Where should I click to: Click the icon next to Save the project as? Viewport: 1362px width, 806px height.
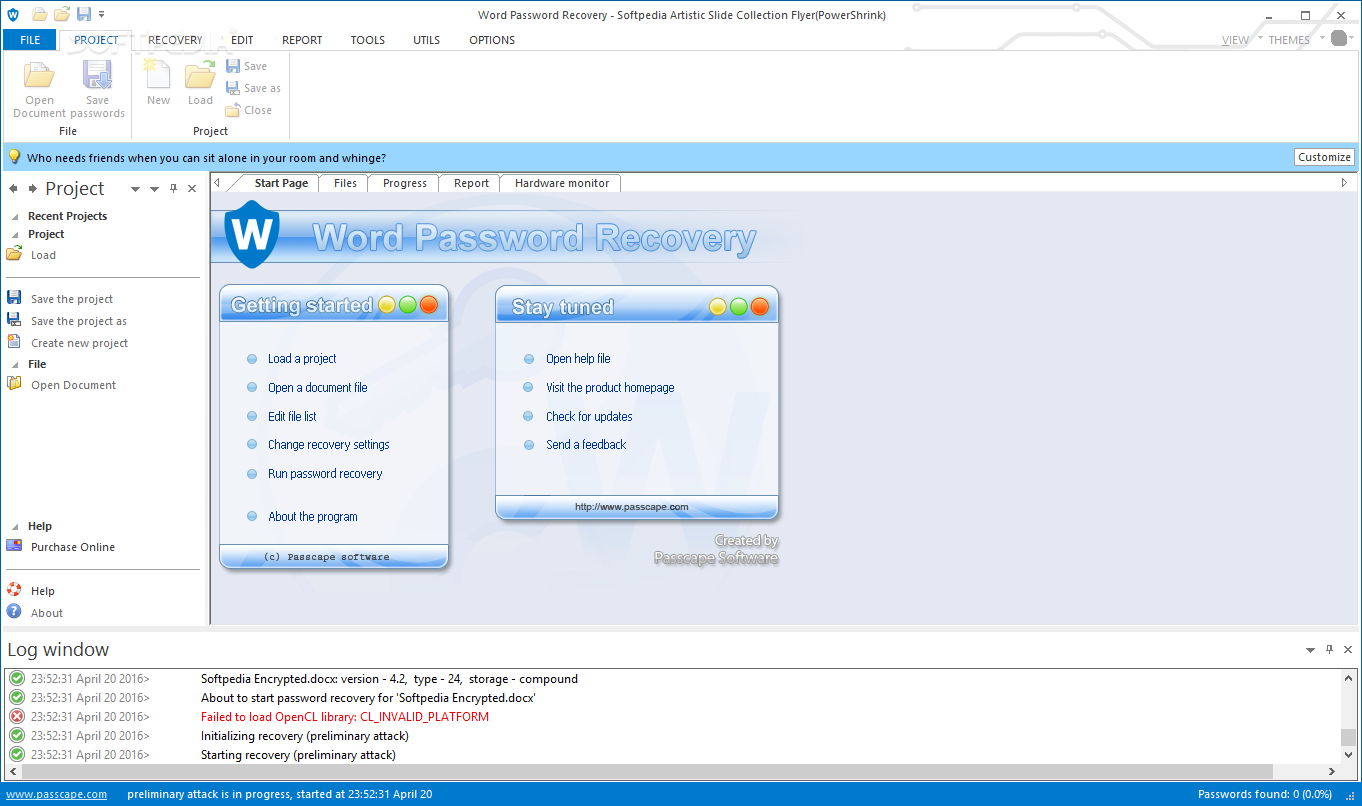point(14,320)
